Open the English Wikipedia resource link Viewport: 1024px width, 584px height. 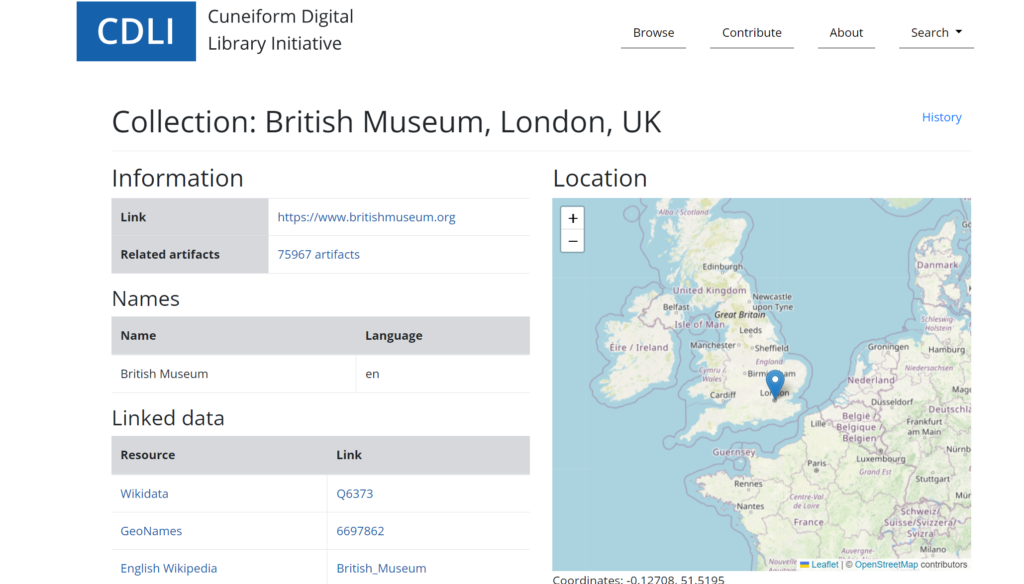click(168, 568)
